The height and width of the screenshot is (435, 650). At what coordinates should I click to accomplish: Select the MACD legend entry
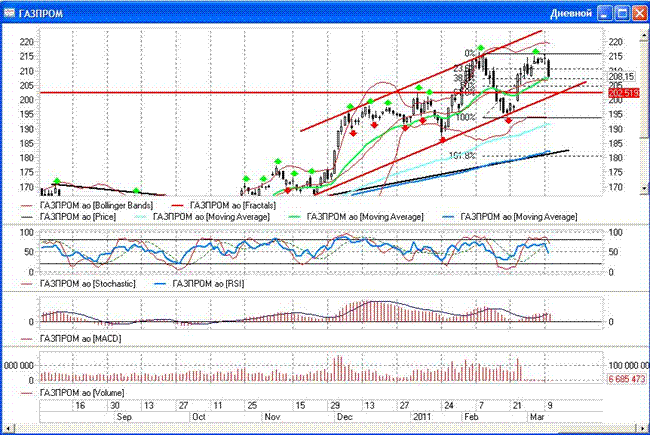71,339
